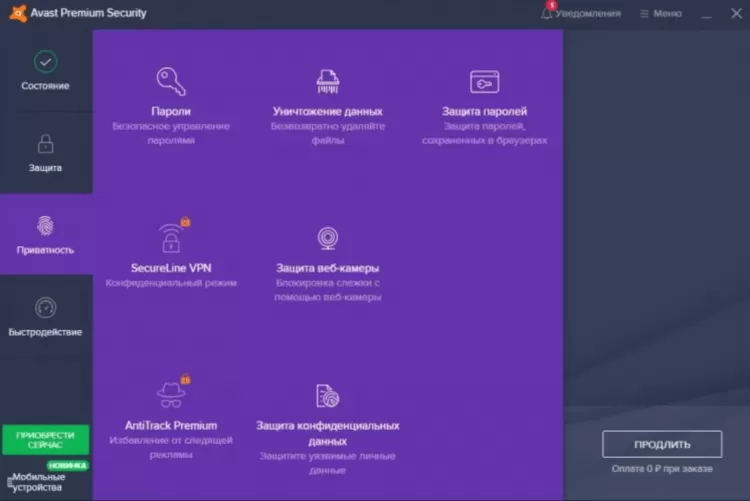Open the Уведомления bell icon
The image size is (750, 501).
click(546, 13)
